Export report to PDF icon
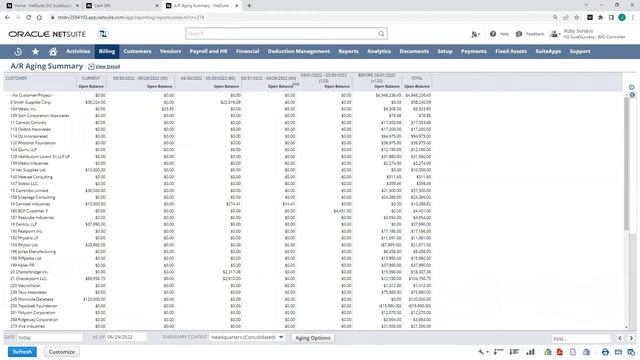The image size is (640, 360). (x=560, y=352)
